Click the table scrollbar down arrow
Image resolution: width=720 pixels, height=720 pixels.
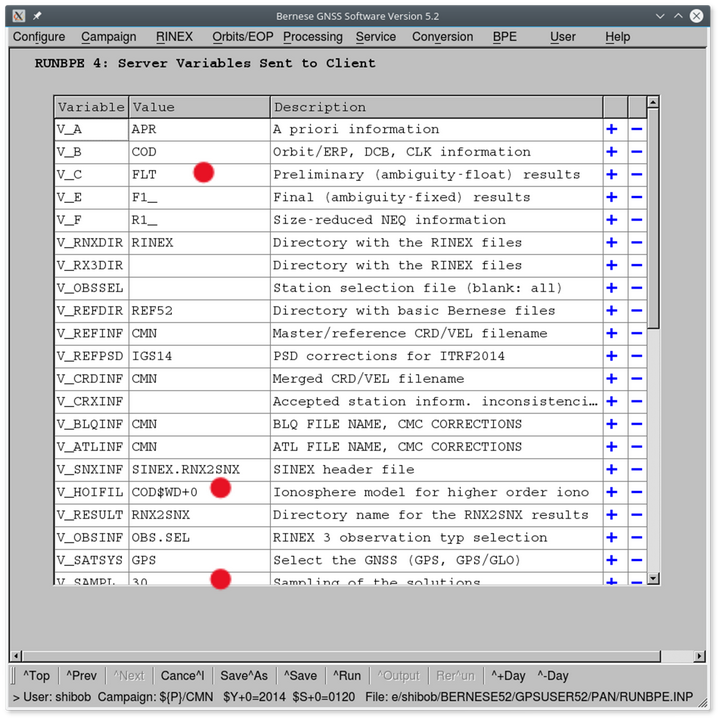point(653,578)
